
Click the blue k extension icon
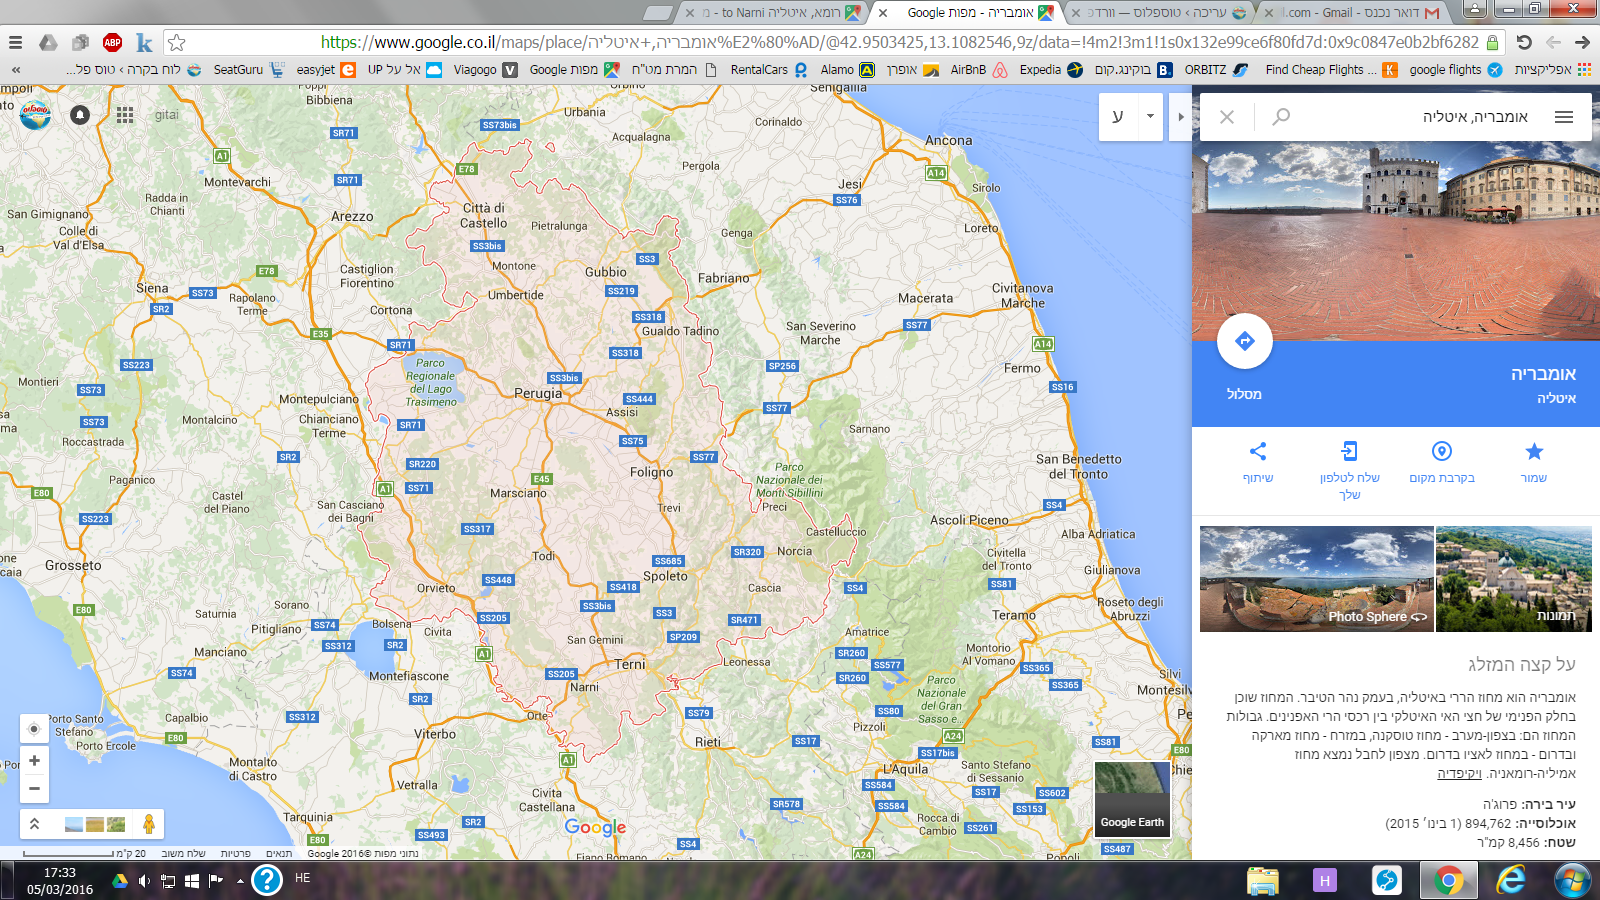[145, 43]
